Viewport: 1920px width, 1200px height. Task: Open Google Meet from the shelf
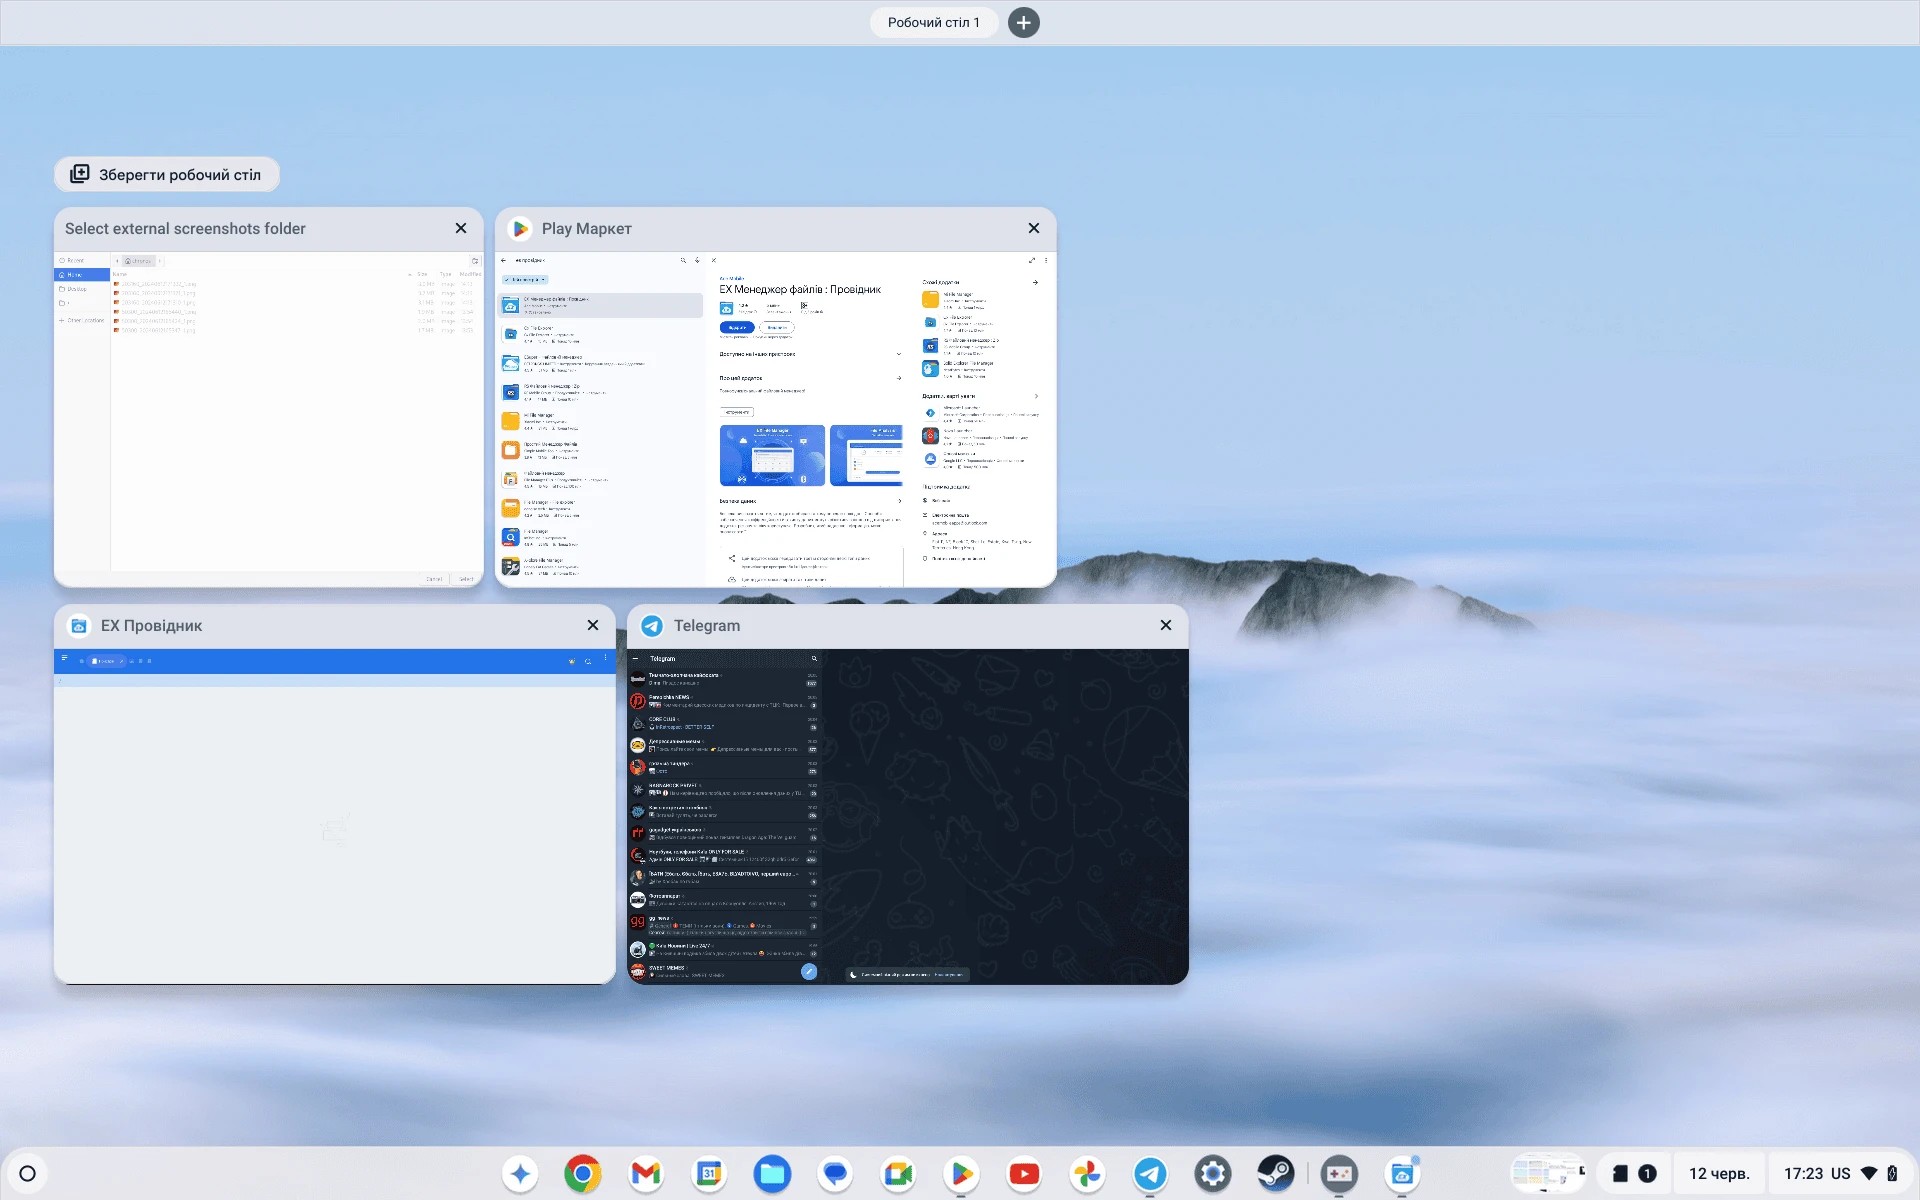coord(898,1173)
